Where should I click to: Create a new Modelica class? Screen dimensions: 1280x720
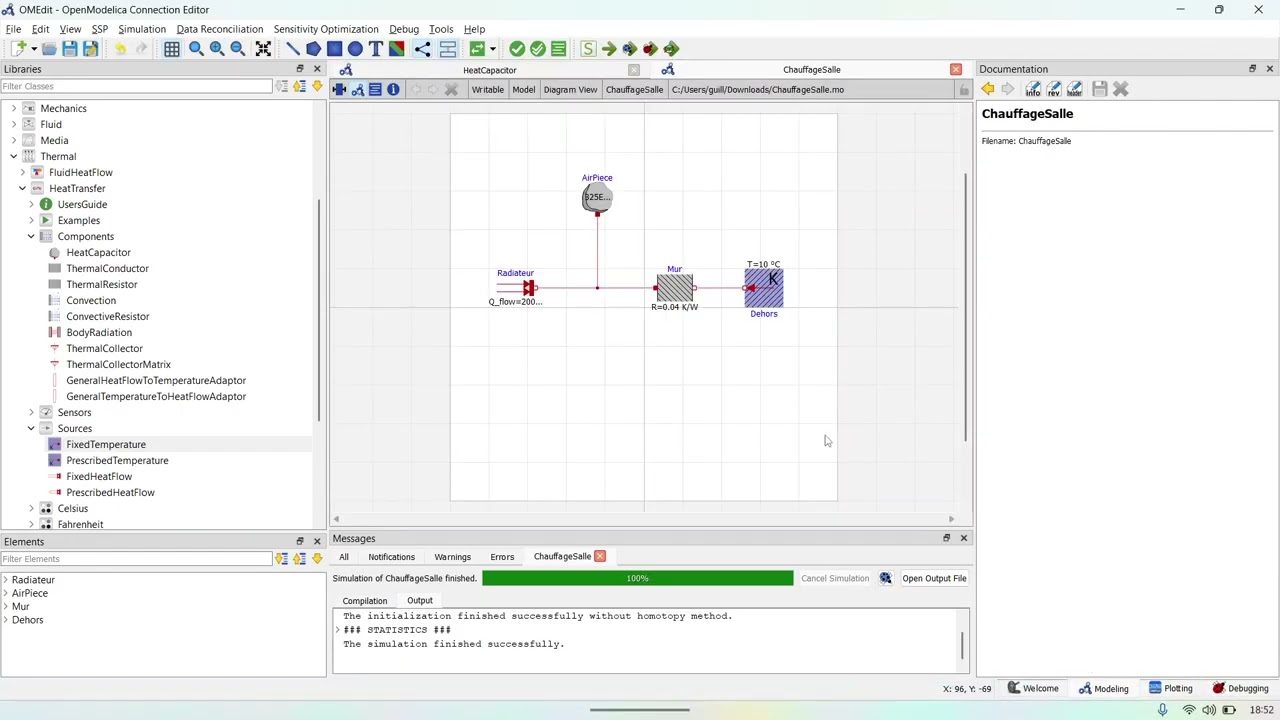[x=18, y=48]
